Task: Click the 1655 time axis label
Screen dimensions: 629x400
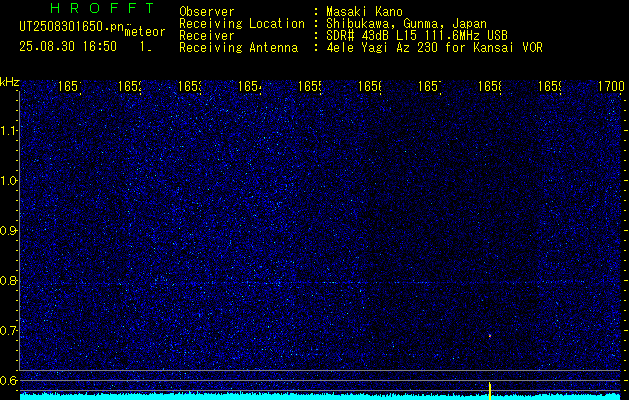Action: (x=310, y=86)
